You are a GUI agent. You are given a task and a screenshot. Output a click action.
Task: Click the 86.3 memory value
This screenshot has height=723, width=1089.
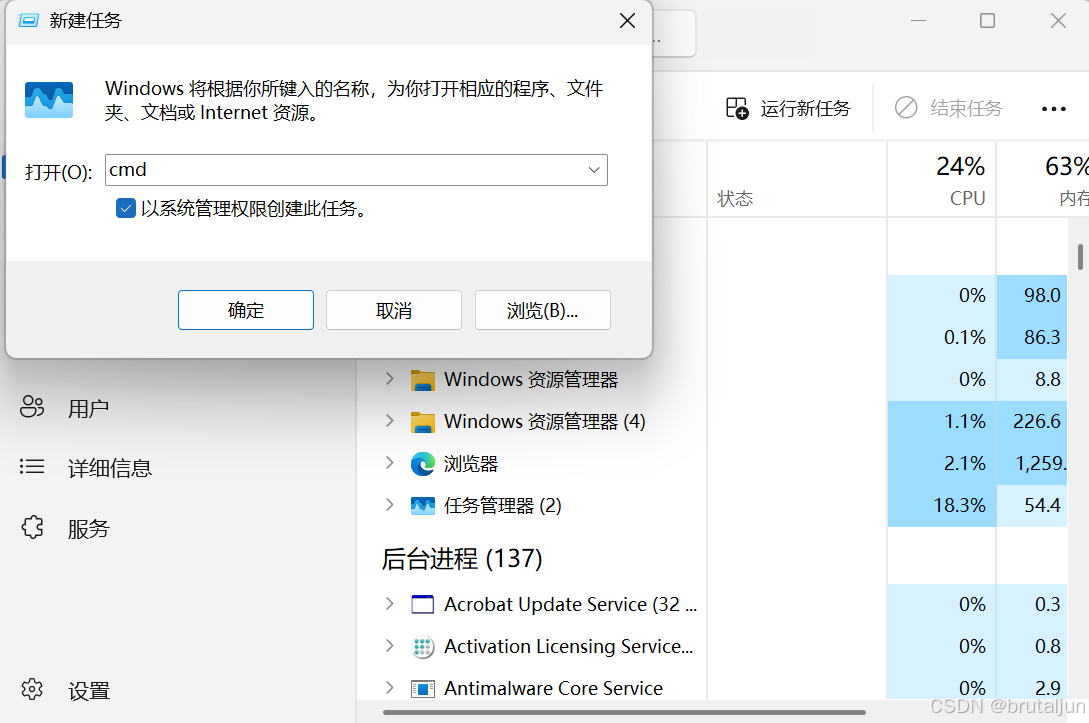(x=1042, y=338)
